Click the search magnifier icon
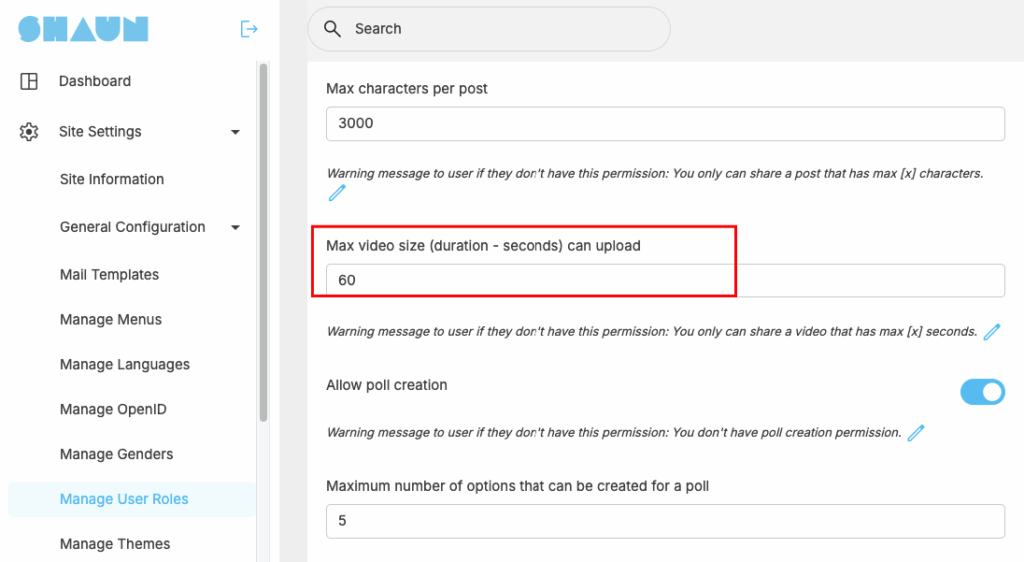Viewport: 1024px width, 562px height. coord(332,29)
